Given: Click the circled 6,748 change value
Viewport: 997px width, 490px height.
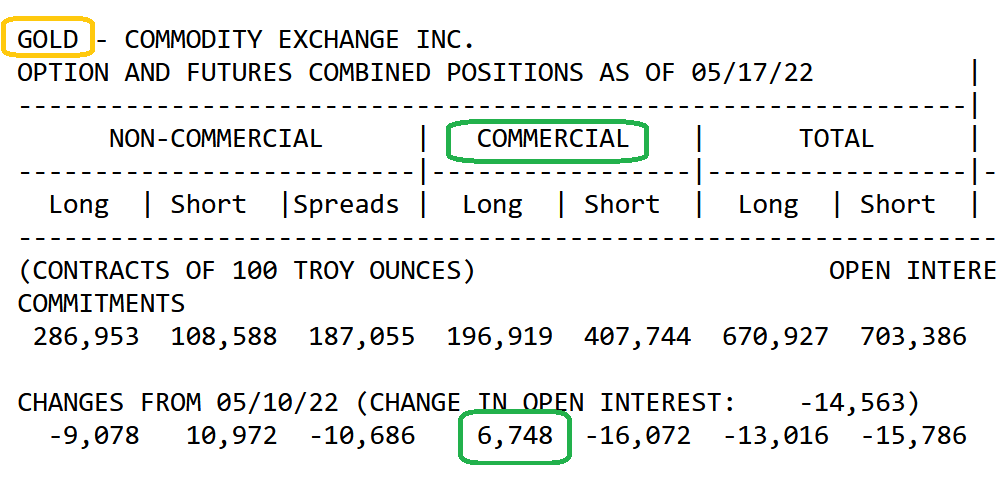Looking at the screenshot, I should point(514,436).
